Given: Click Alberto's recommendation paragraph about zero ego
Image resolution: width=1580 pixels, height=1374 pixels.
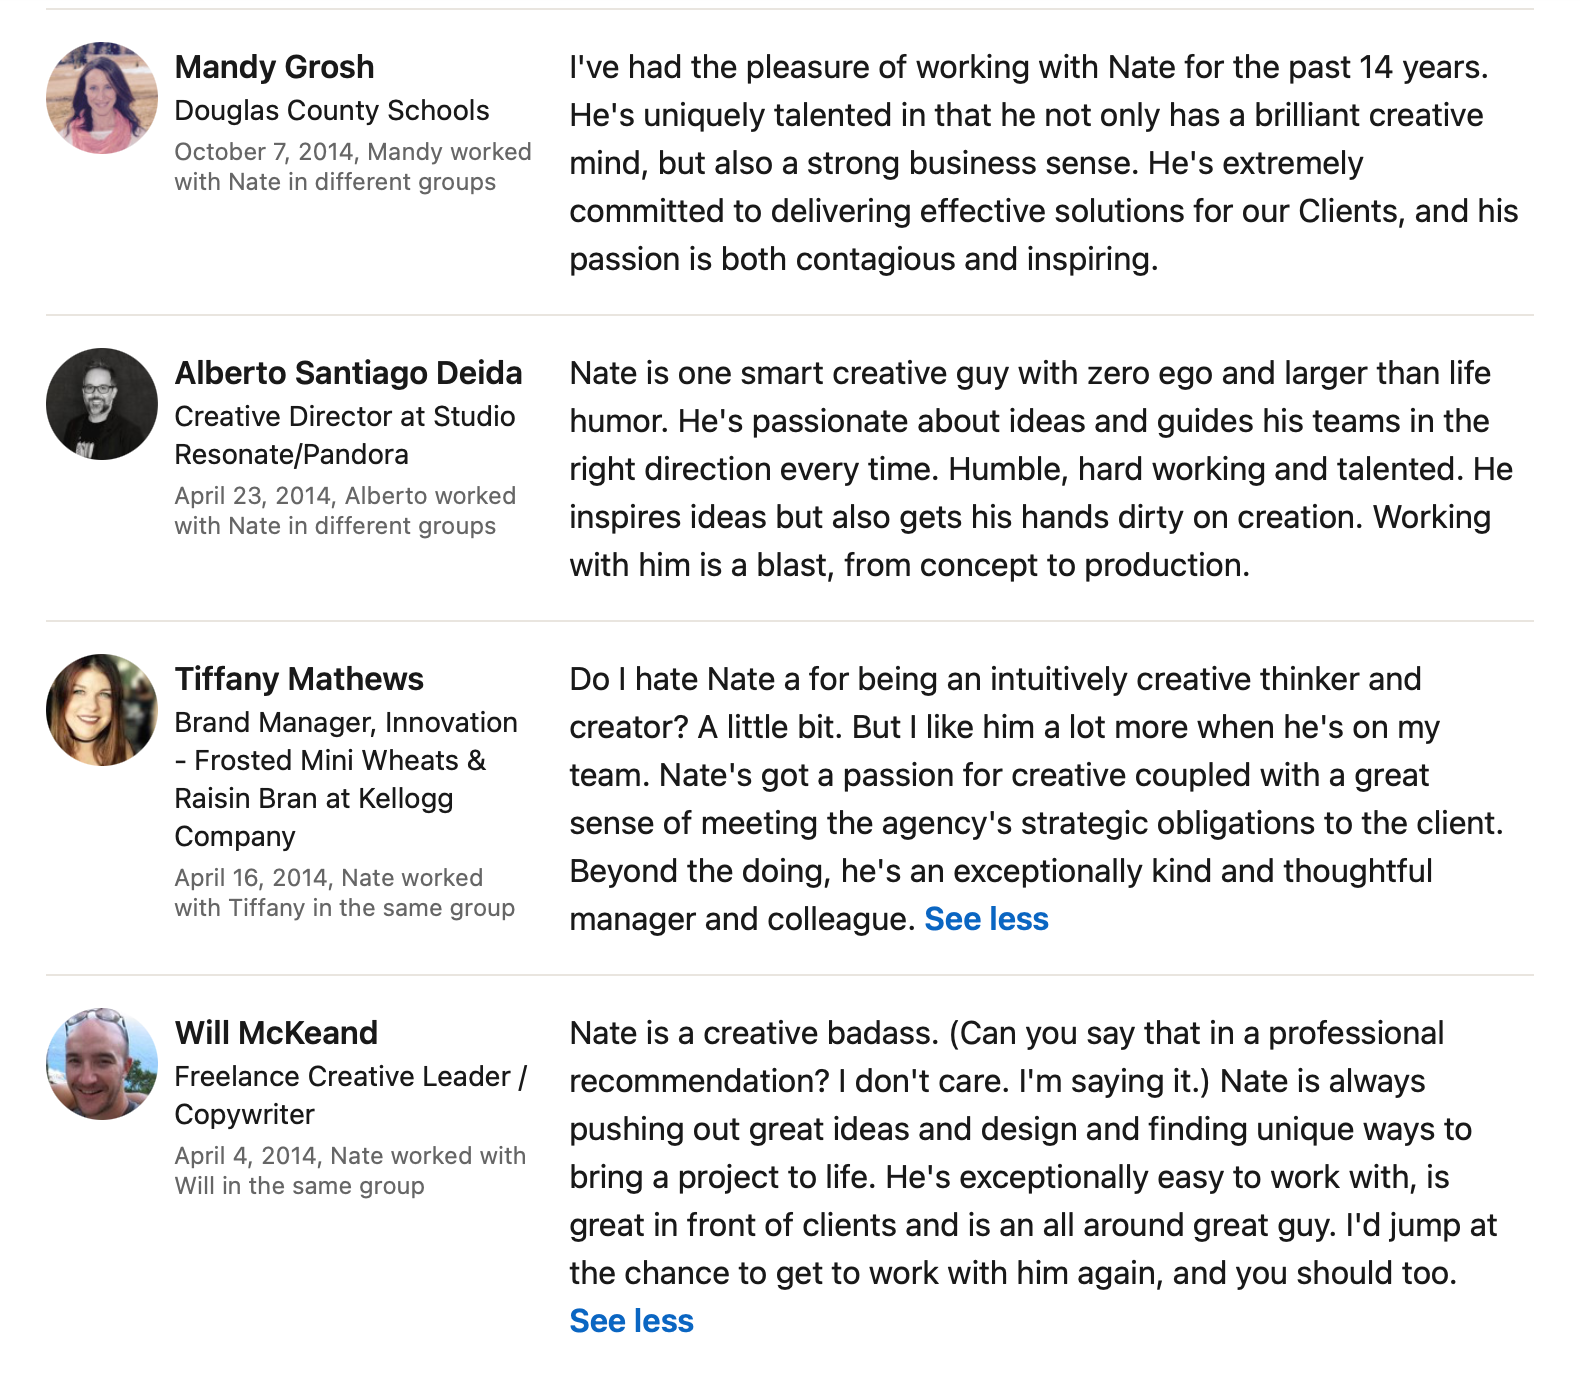Looking at the screenshot, I should click(1040, 469).
